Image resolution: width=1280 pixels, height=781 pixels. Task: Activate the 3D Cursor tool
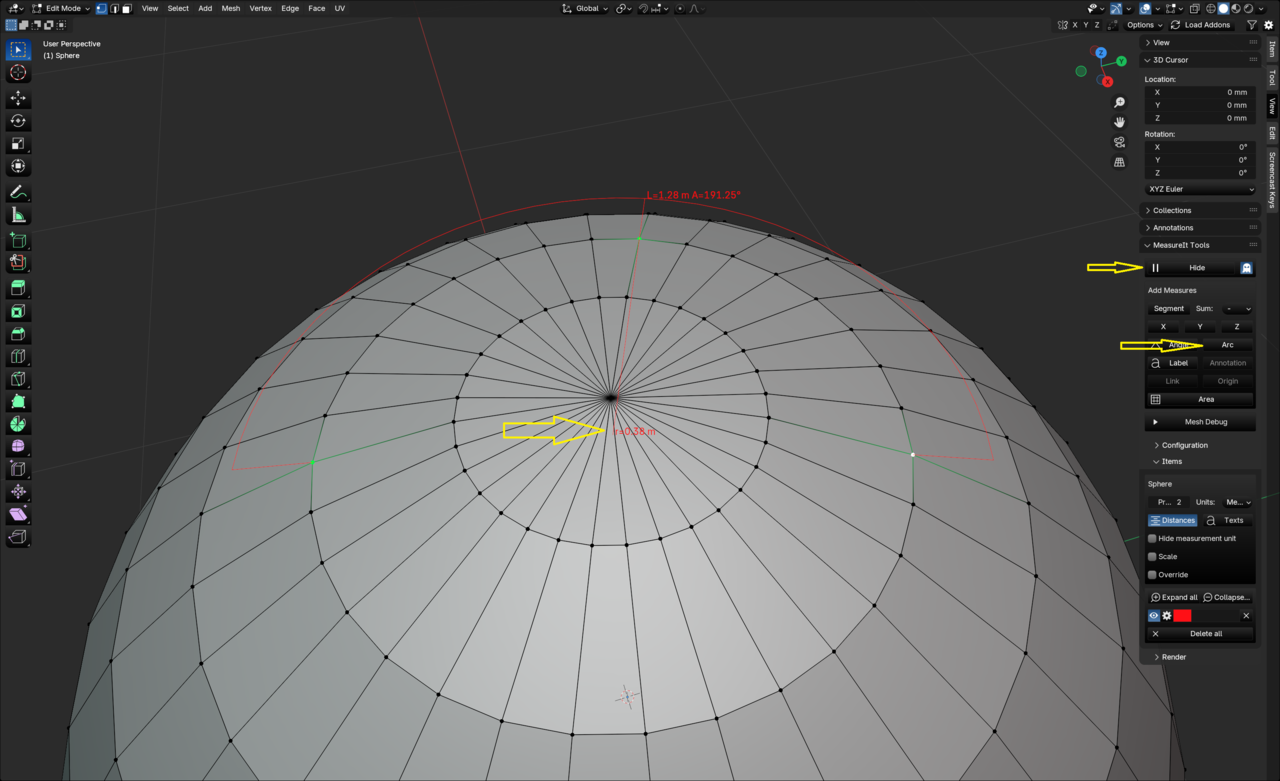[x=18, y=73]
